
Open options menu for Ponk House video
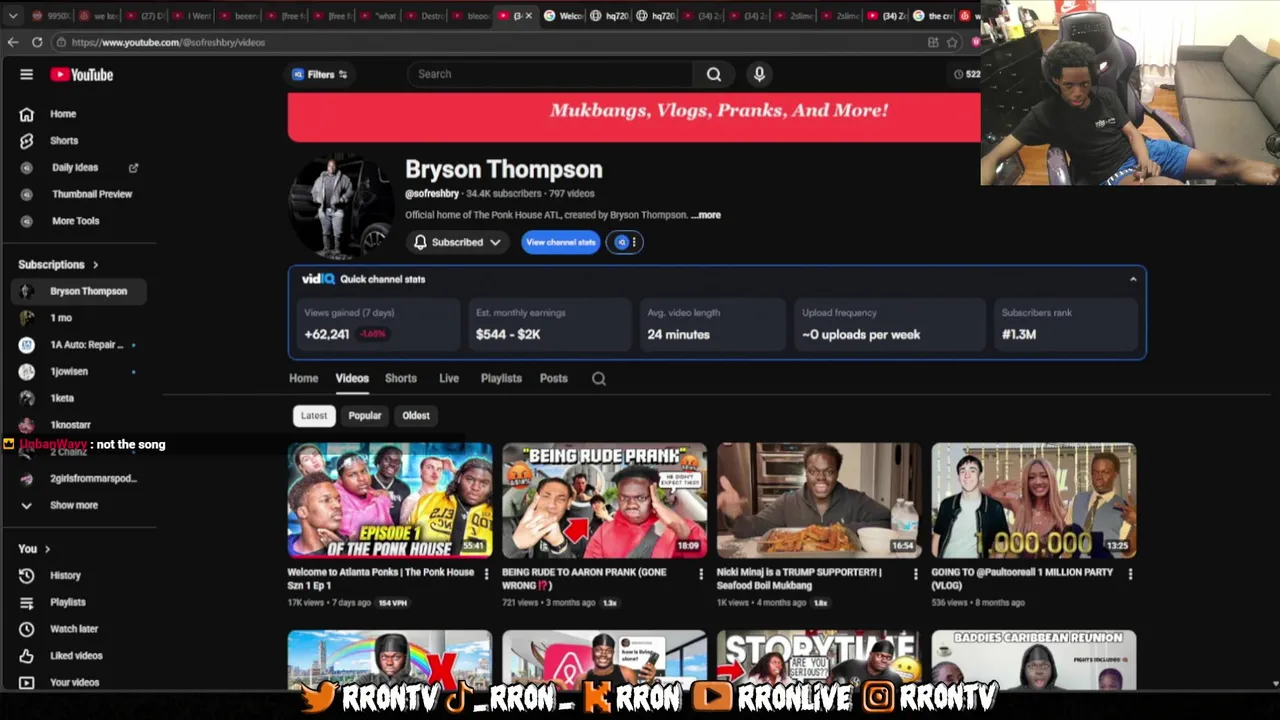coord(487,574)
